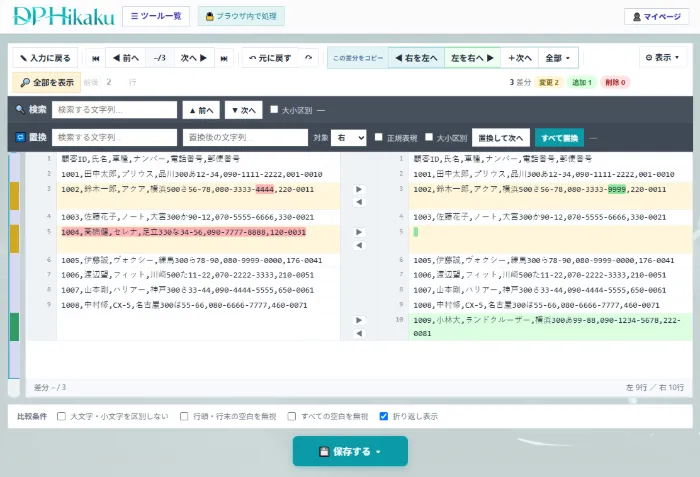
Task: Open マイページ
Action: (657, 17)
